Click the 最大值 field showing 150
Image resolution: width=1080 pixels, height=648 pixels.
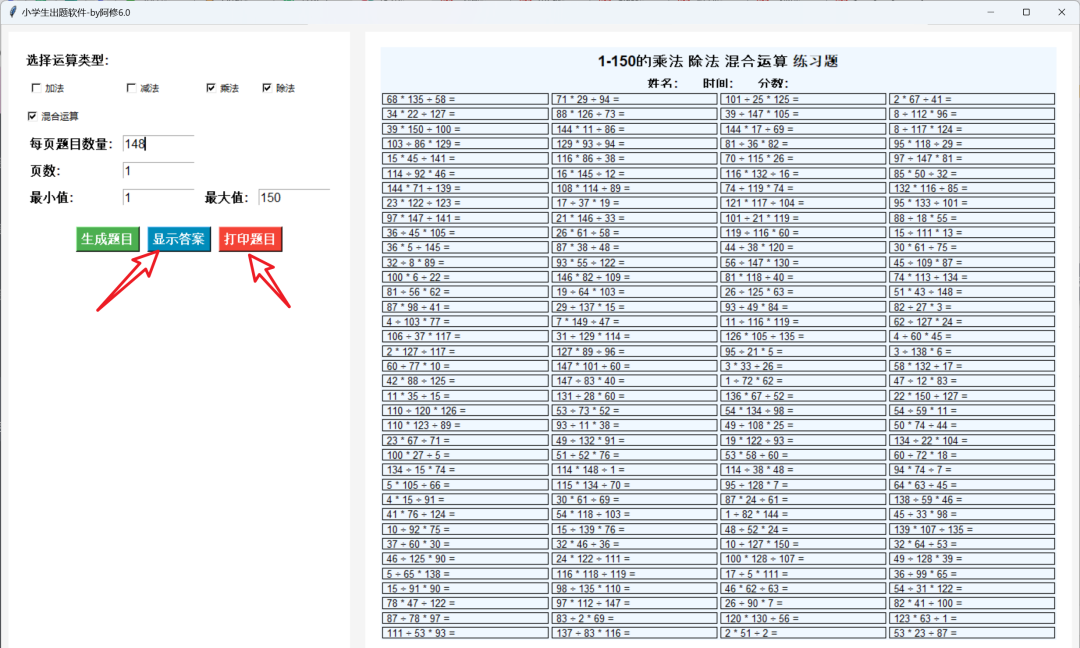[293, 198]
